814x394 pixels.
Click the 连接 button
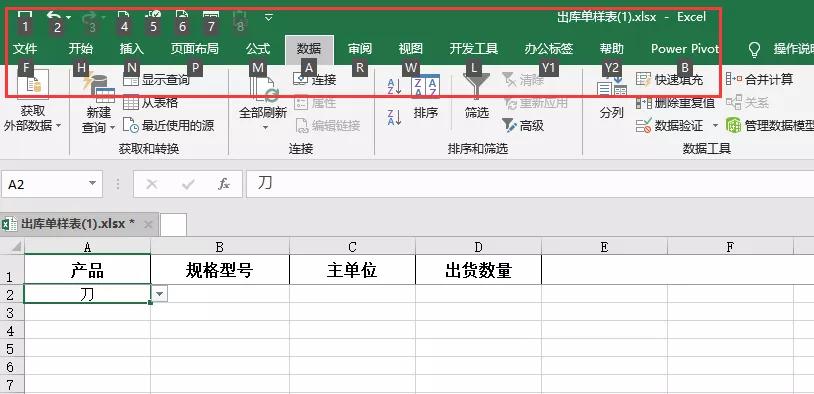click(x=315, y=80)
